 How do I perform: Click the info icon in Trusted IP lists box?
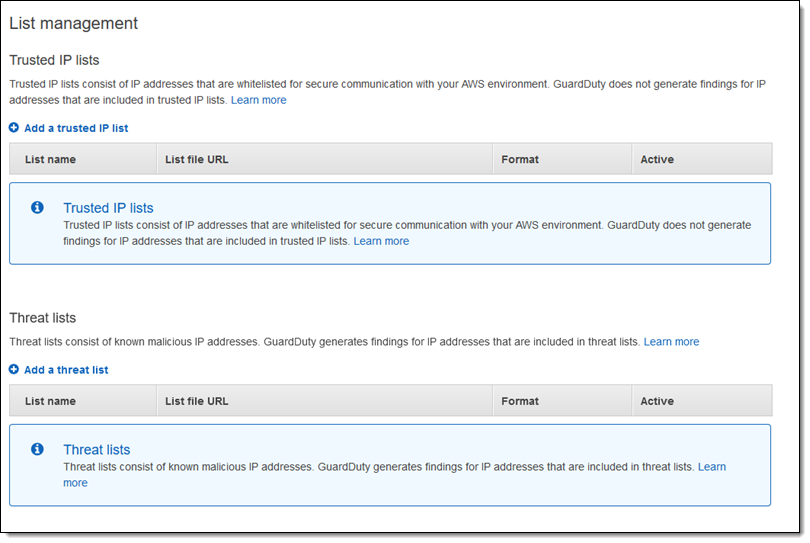[37, 208]
